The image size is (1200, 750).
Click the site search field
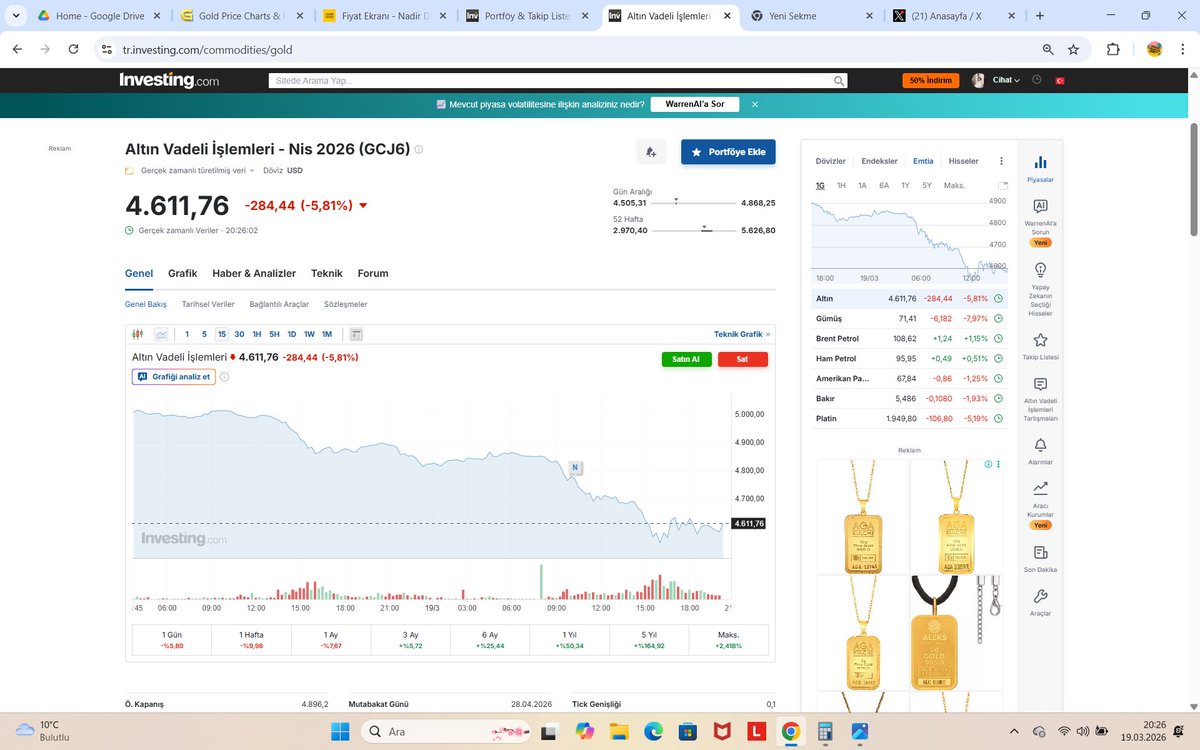tap(558, 81)
